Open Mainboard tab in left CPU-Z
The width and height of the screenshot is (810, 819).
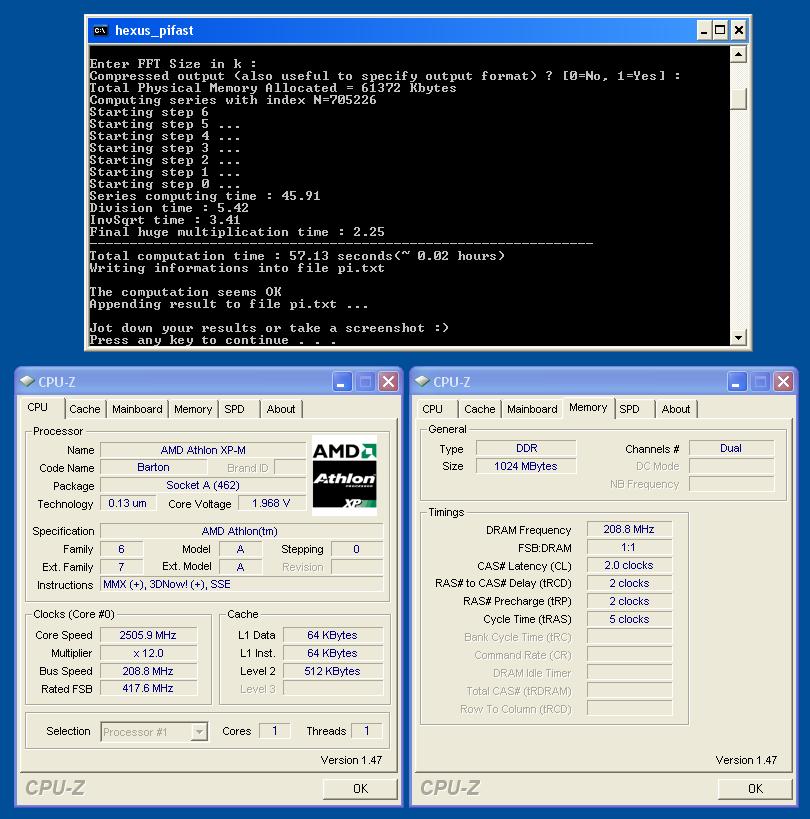pyautogui.click(x=137, y=409)
